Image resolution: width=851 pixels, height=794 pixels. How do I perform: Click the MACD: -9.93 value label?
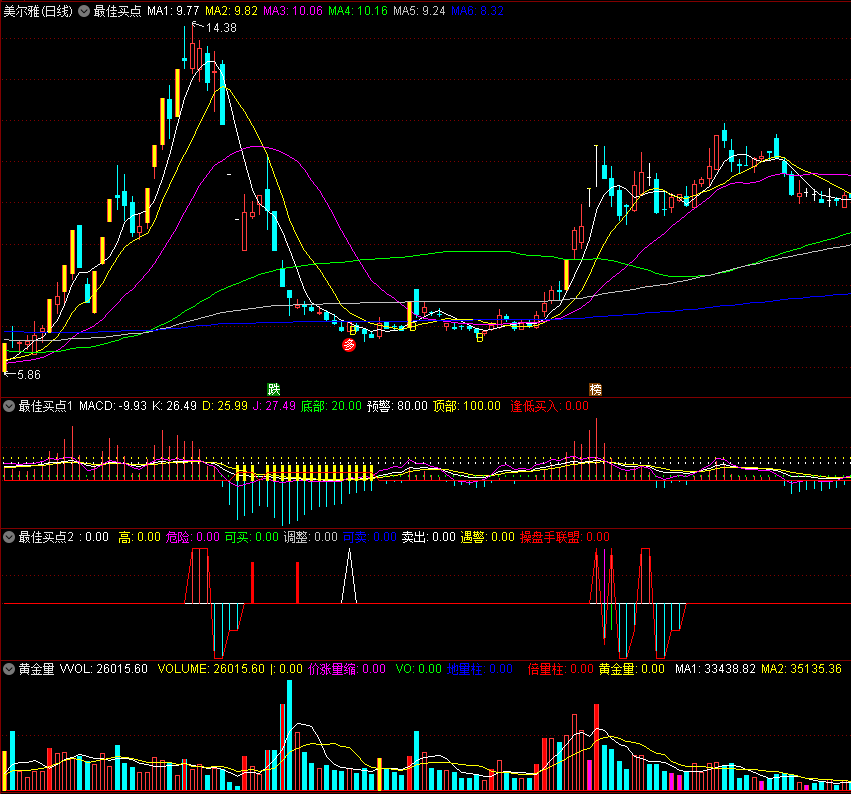click(x=113, y=406)
